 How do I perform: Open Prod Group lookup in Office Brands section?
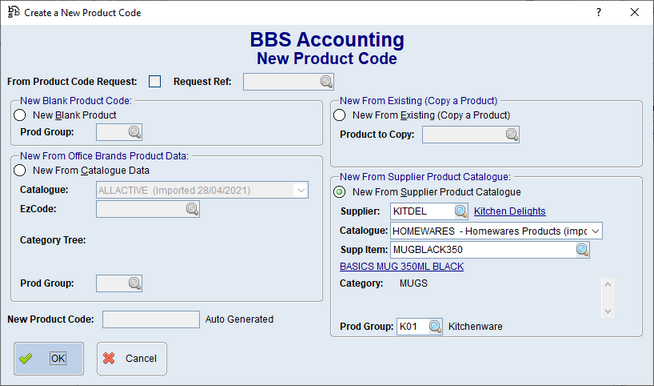134,283
